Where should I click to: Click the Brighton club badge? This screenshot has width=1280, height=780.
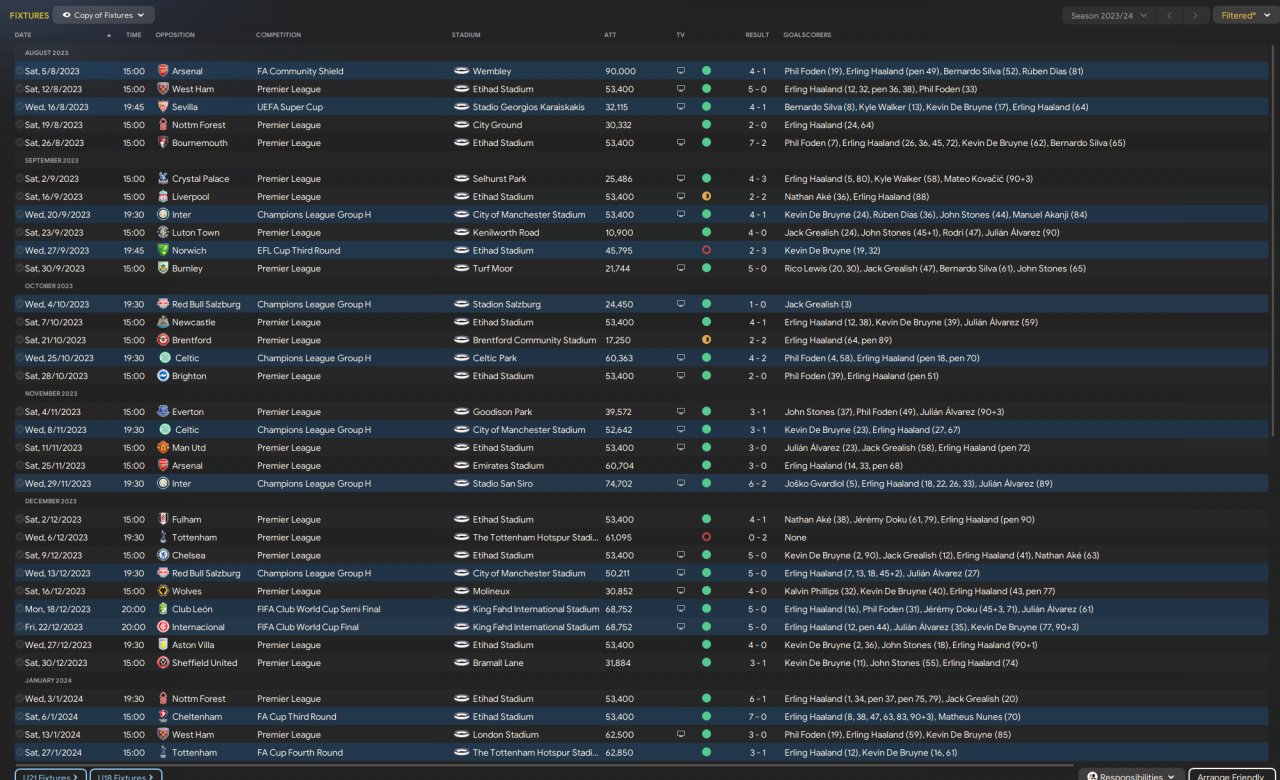(x=163, y=377)
